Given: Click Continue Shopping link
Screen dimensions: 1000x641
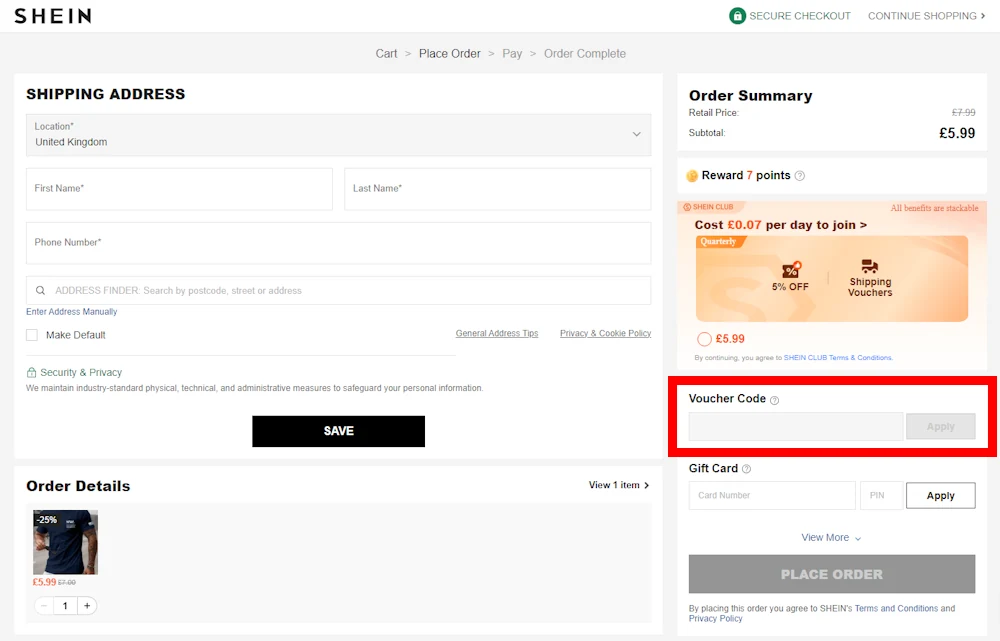Looking at the screenshot, I should pyautogui.click(x=926, y=16).
